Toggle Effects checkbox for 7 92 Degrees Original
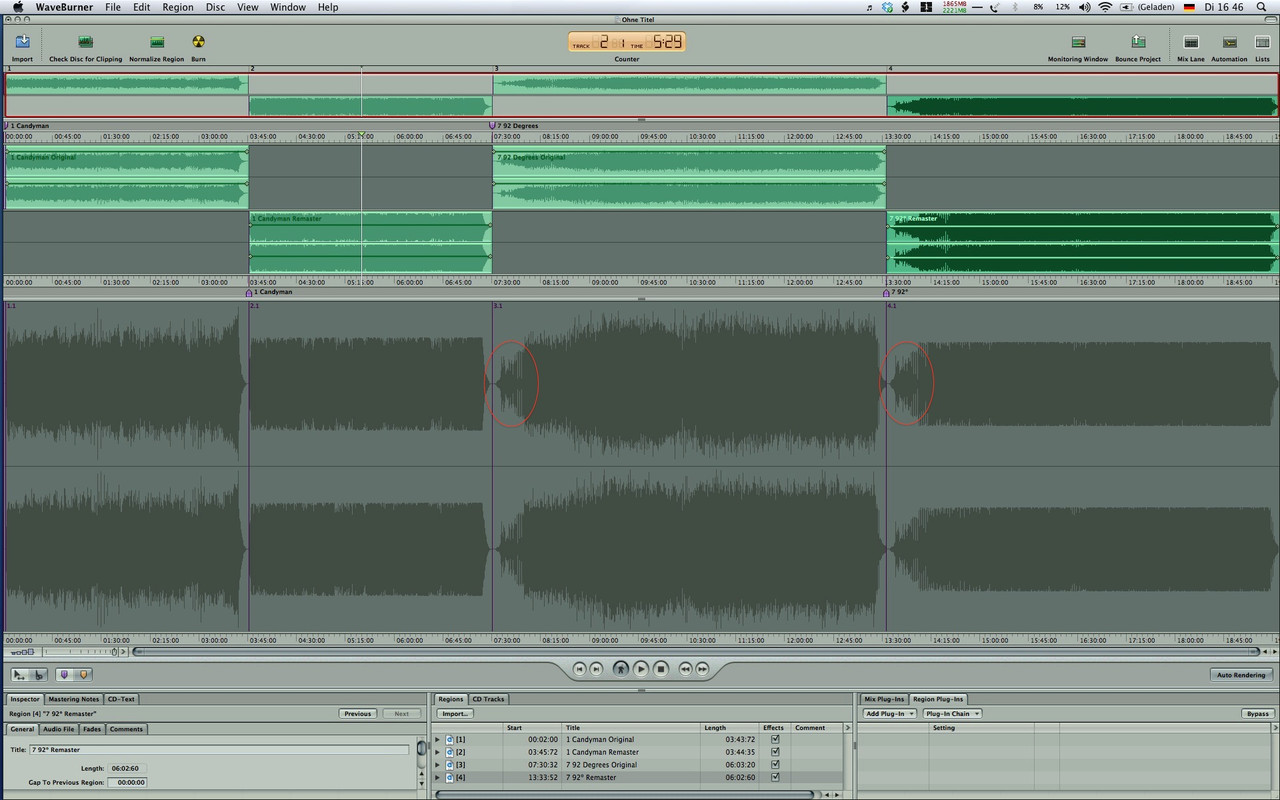This screenshot has width=1280, height=800. pos(775,765)
